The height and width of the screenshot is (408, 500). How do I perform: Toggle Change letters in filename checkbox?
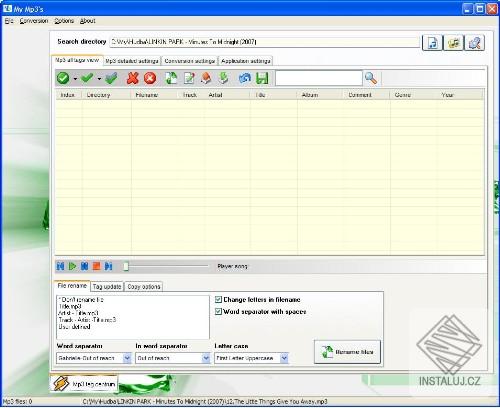pos(218,299)
